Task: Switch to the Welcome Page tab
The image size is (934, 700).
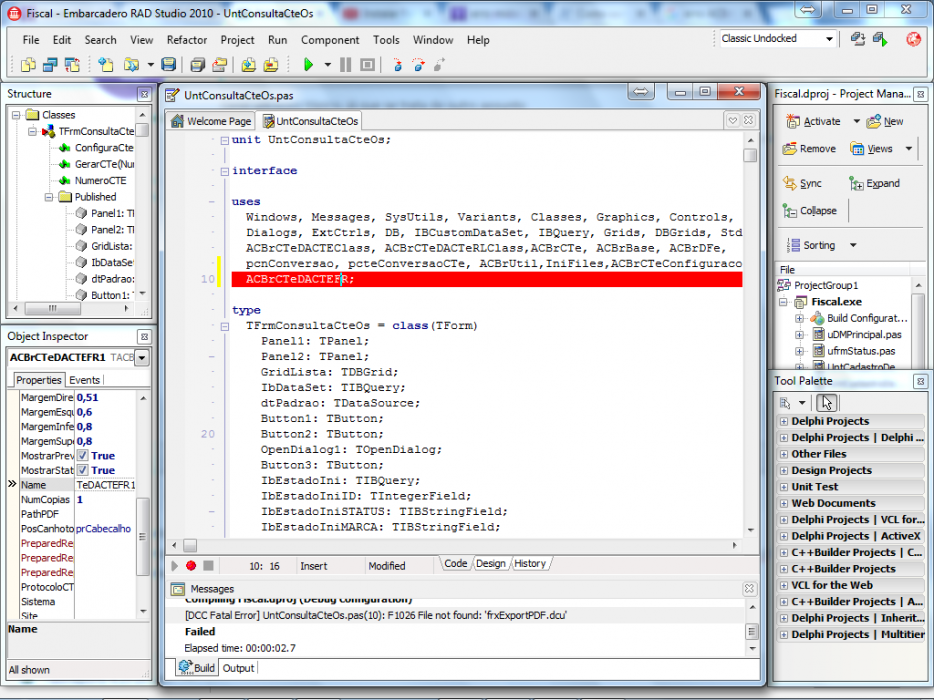Action: point(211,122)
